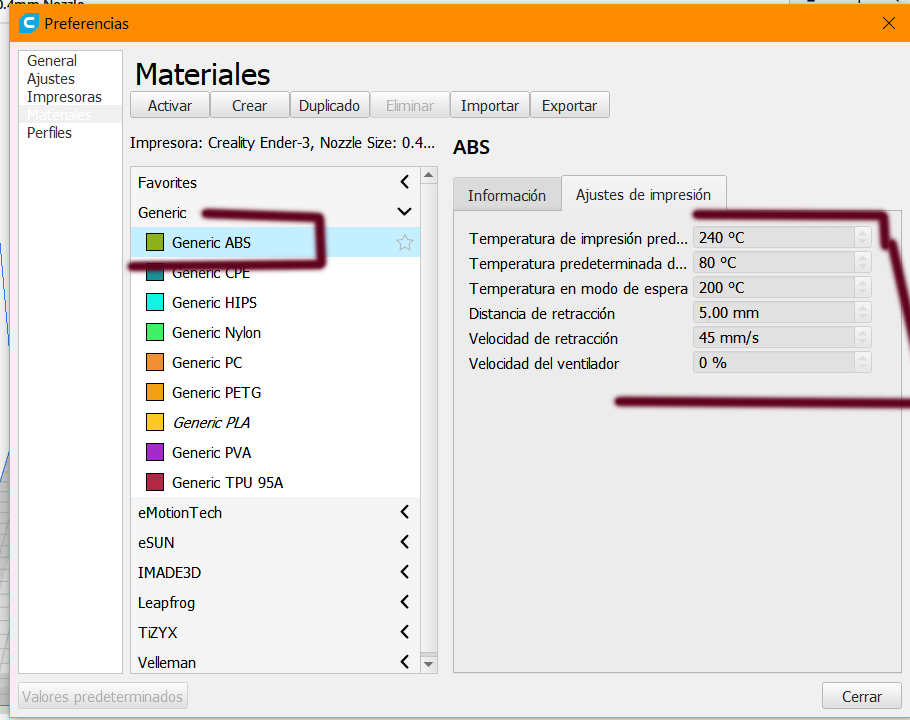Open the Impresoras preferences page
Screen dimensions: 910x720
pyautogui.click(x=64, y=97)
